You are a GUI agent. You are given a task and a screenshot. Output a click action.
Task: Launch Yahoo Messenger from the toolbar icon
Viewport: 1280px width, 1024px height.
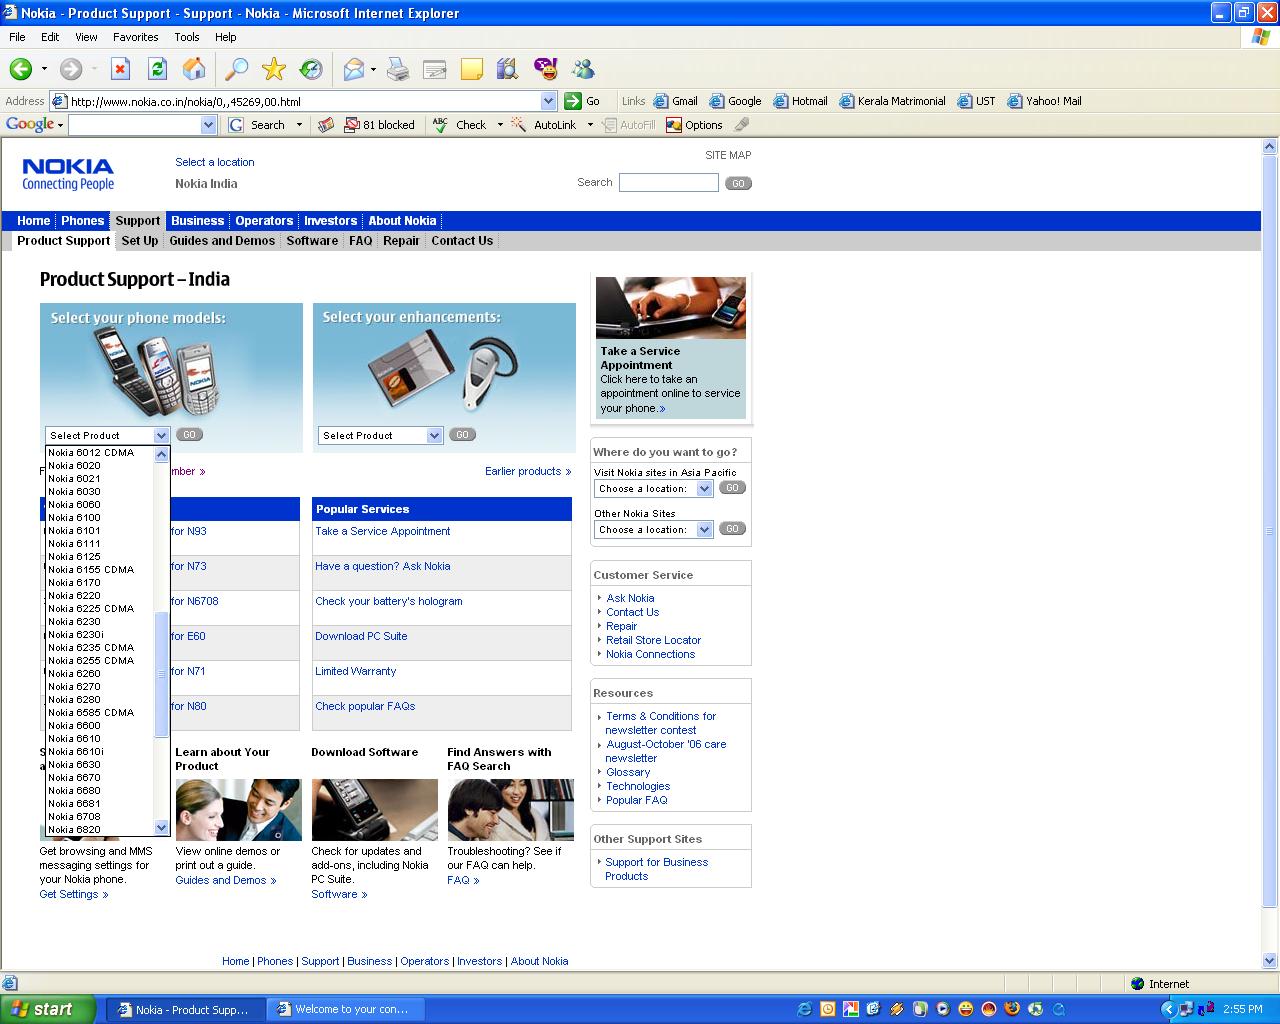pos(546,69)
